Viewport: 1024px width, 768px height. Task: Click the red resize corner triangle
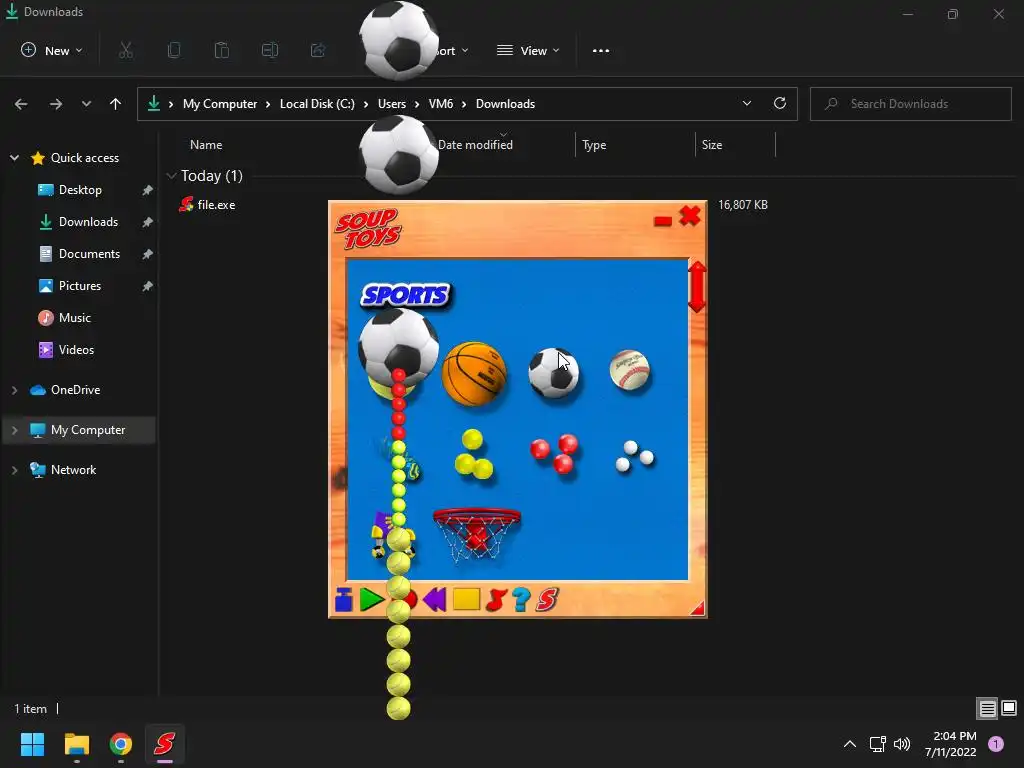point(697,608)
